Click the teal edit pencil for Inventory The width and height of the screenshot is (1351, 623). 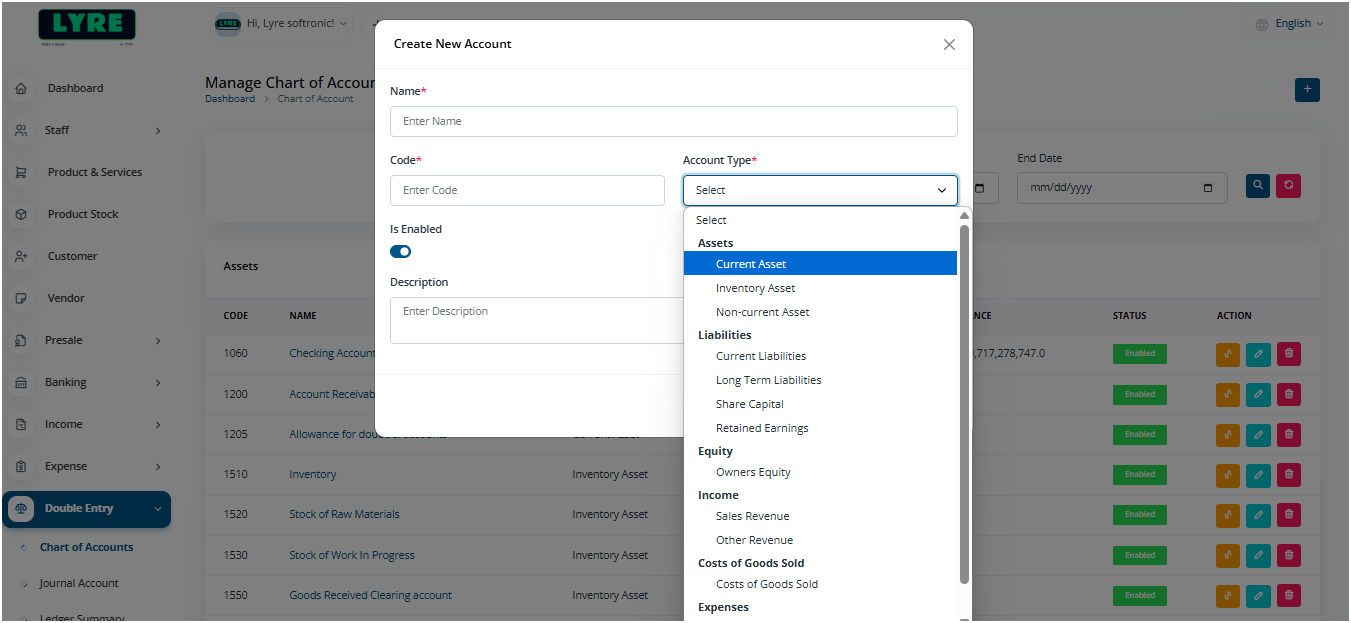pos(1257,474)
